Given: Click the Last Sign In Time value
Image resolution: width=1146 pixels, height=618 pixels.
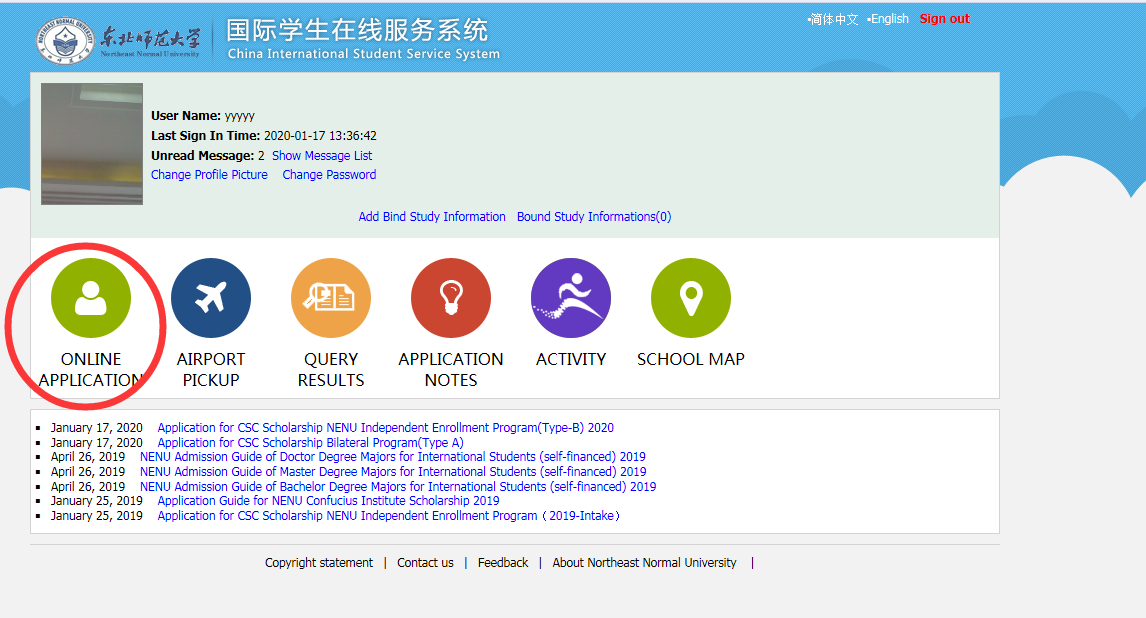Looking at the screenshot, I should [320, 136].
